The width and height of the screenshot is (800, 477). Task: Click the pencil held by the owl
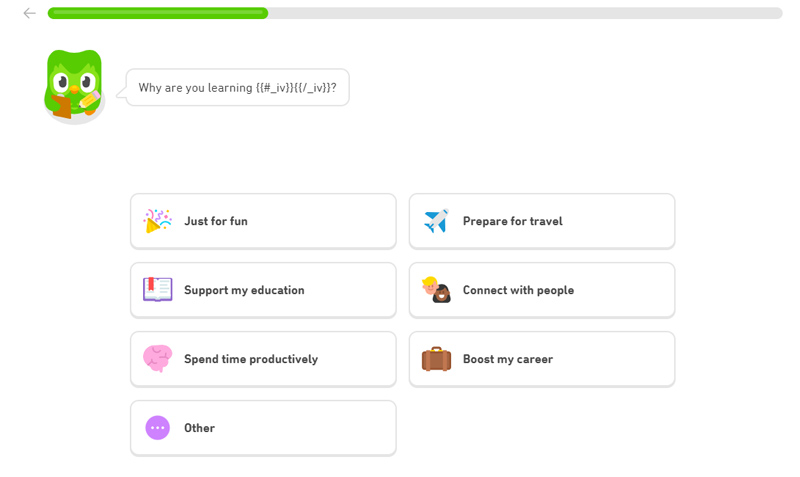click(x=90, y=99)
